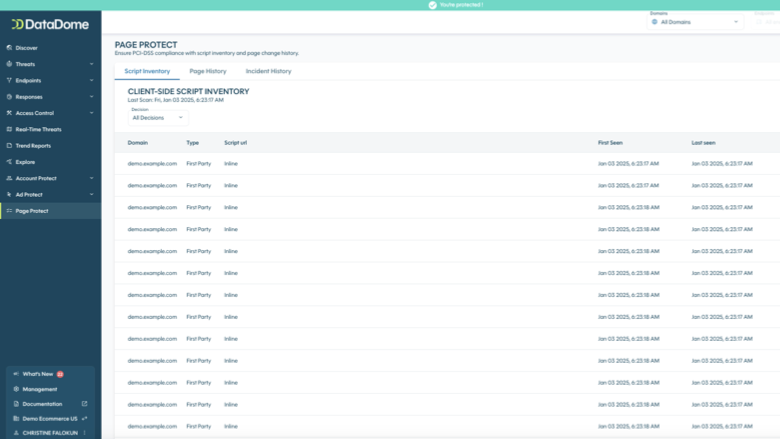Click the What's New 22 notification badge

60,374
